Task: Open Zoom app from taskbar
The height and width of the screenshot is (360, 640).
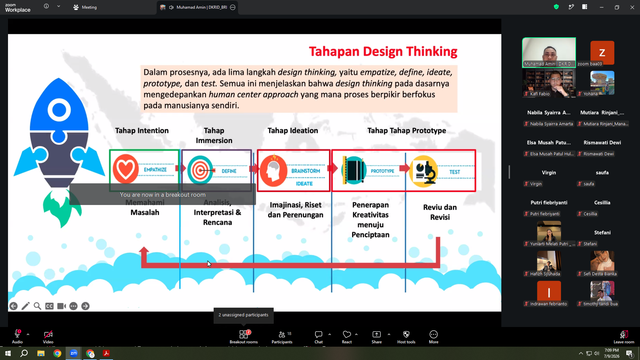Action: (74, 353)
